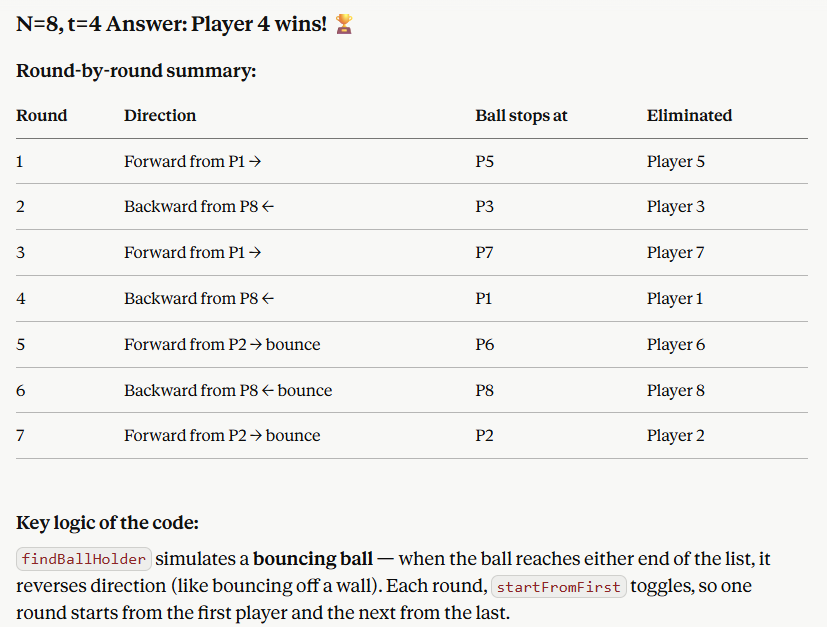Click the Forward from P2 bounce text in round 5
The width and height of the screenshot is (827, 627).
pyautogui.click(x=222, y=344)
